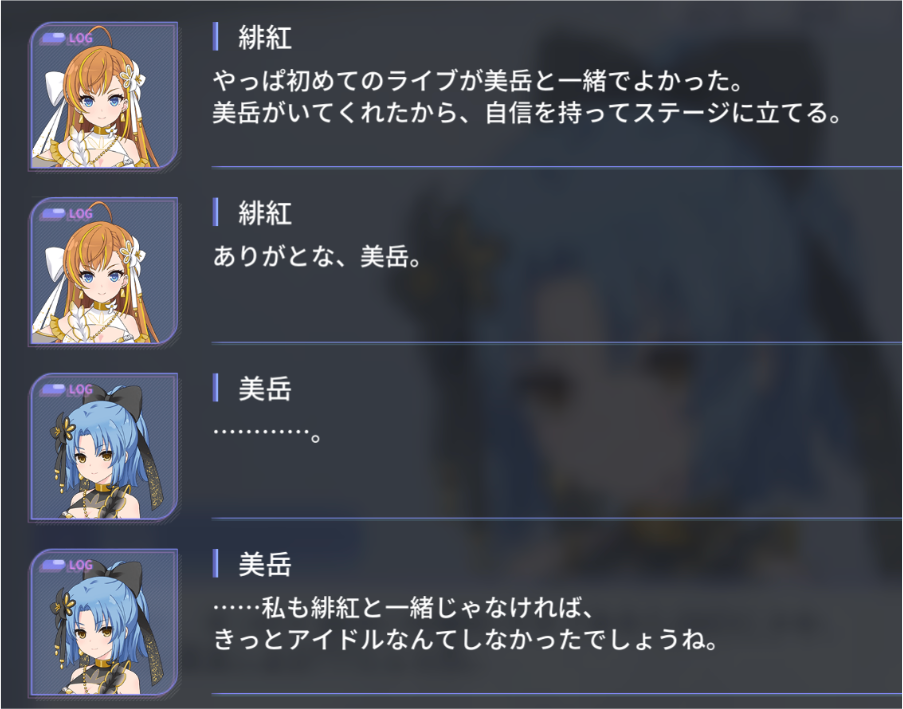Replay the line 美岳がいてくれたから、自信を持って
This screenshot has width=903, height=709.
528,113
